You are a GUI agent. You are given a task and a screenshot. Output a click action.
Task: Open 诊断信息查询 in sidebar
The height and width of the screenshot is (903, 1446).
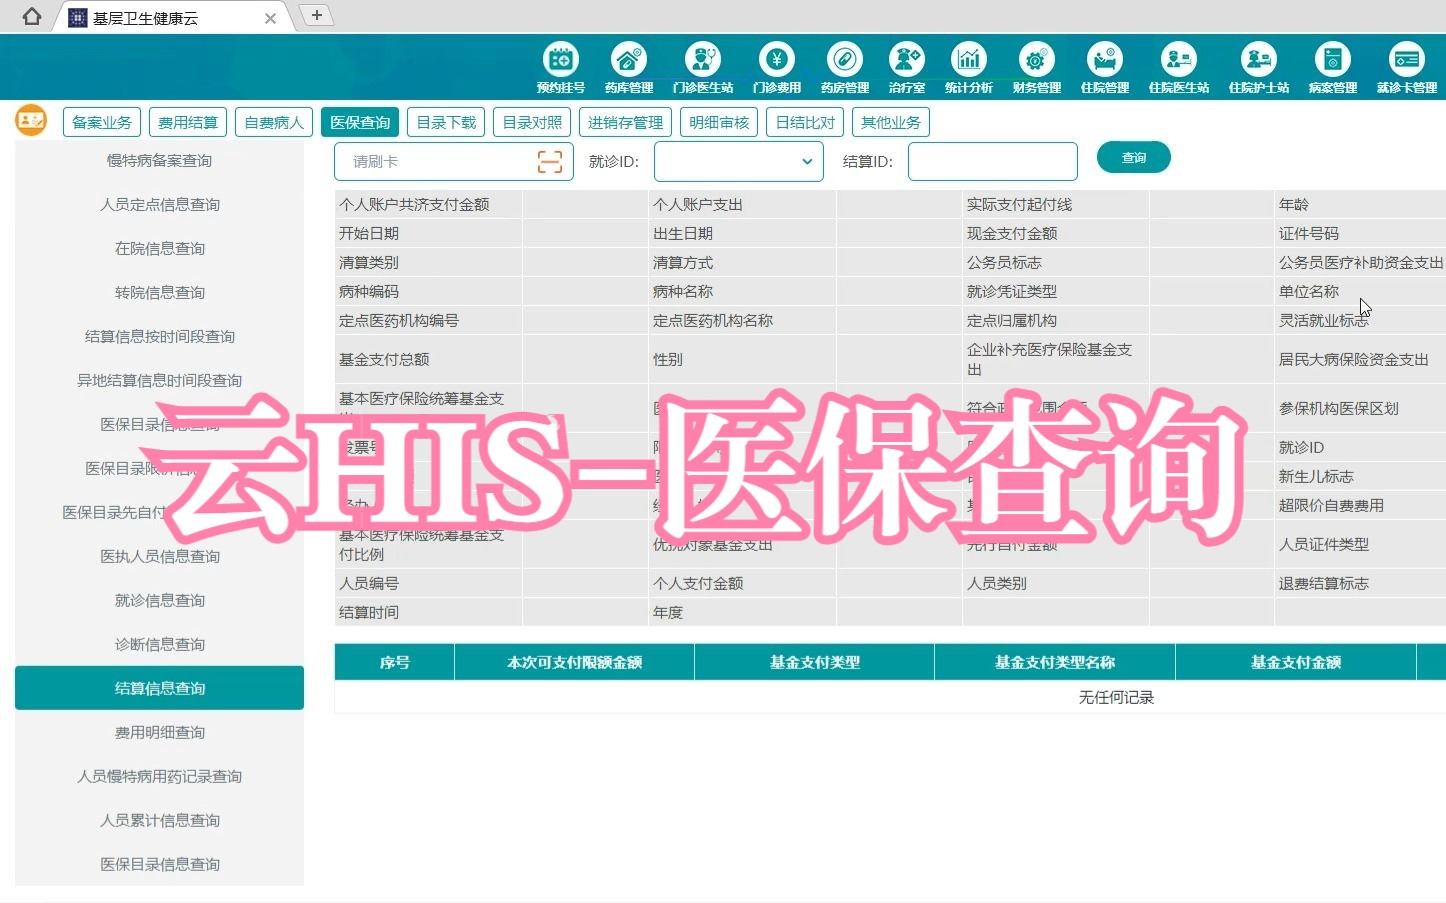(x=159, y=644)
